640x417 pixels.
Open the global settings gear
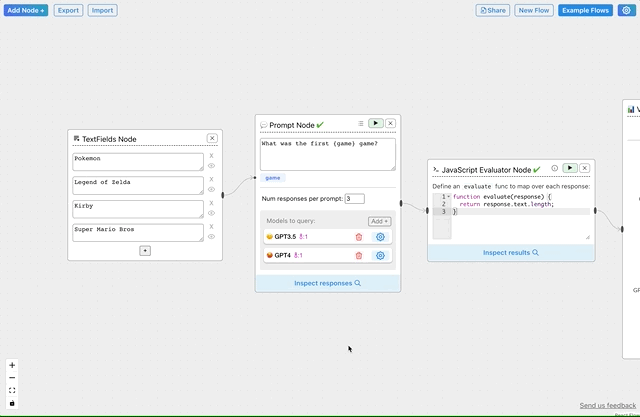pyautogui.click(x=627, y=10)
